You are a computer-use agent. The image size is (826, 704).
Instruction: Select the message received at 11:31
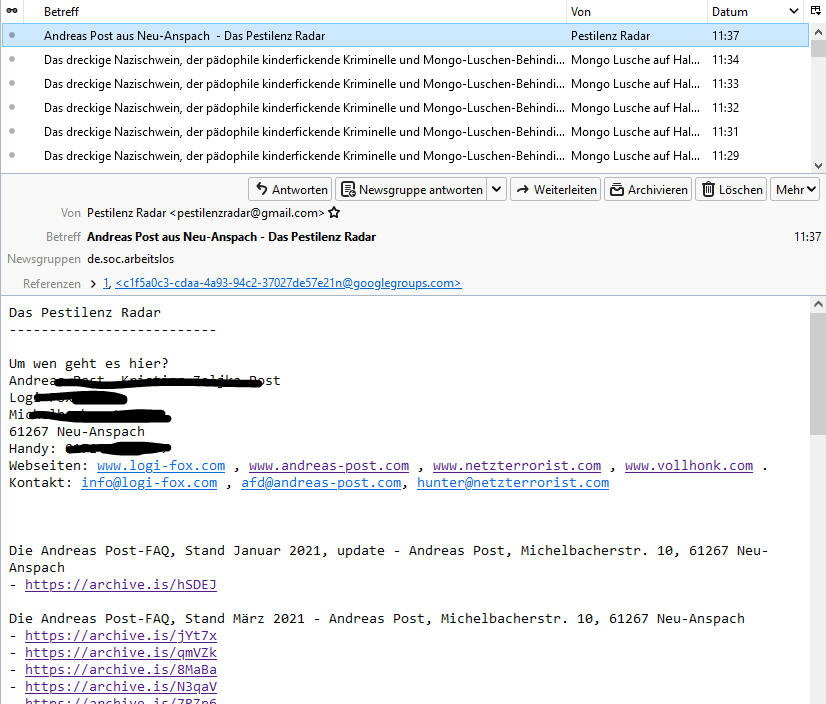click(405, 131)
